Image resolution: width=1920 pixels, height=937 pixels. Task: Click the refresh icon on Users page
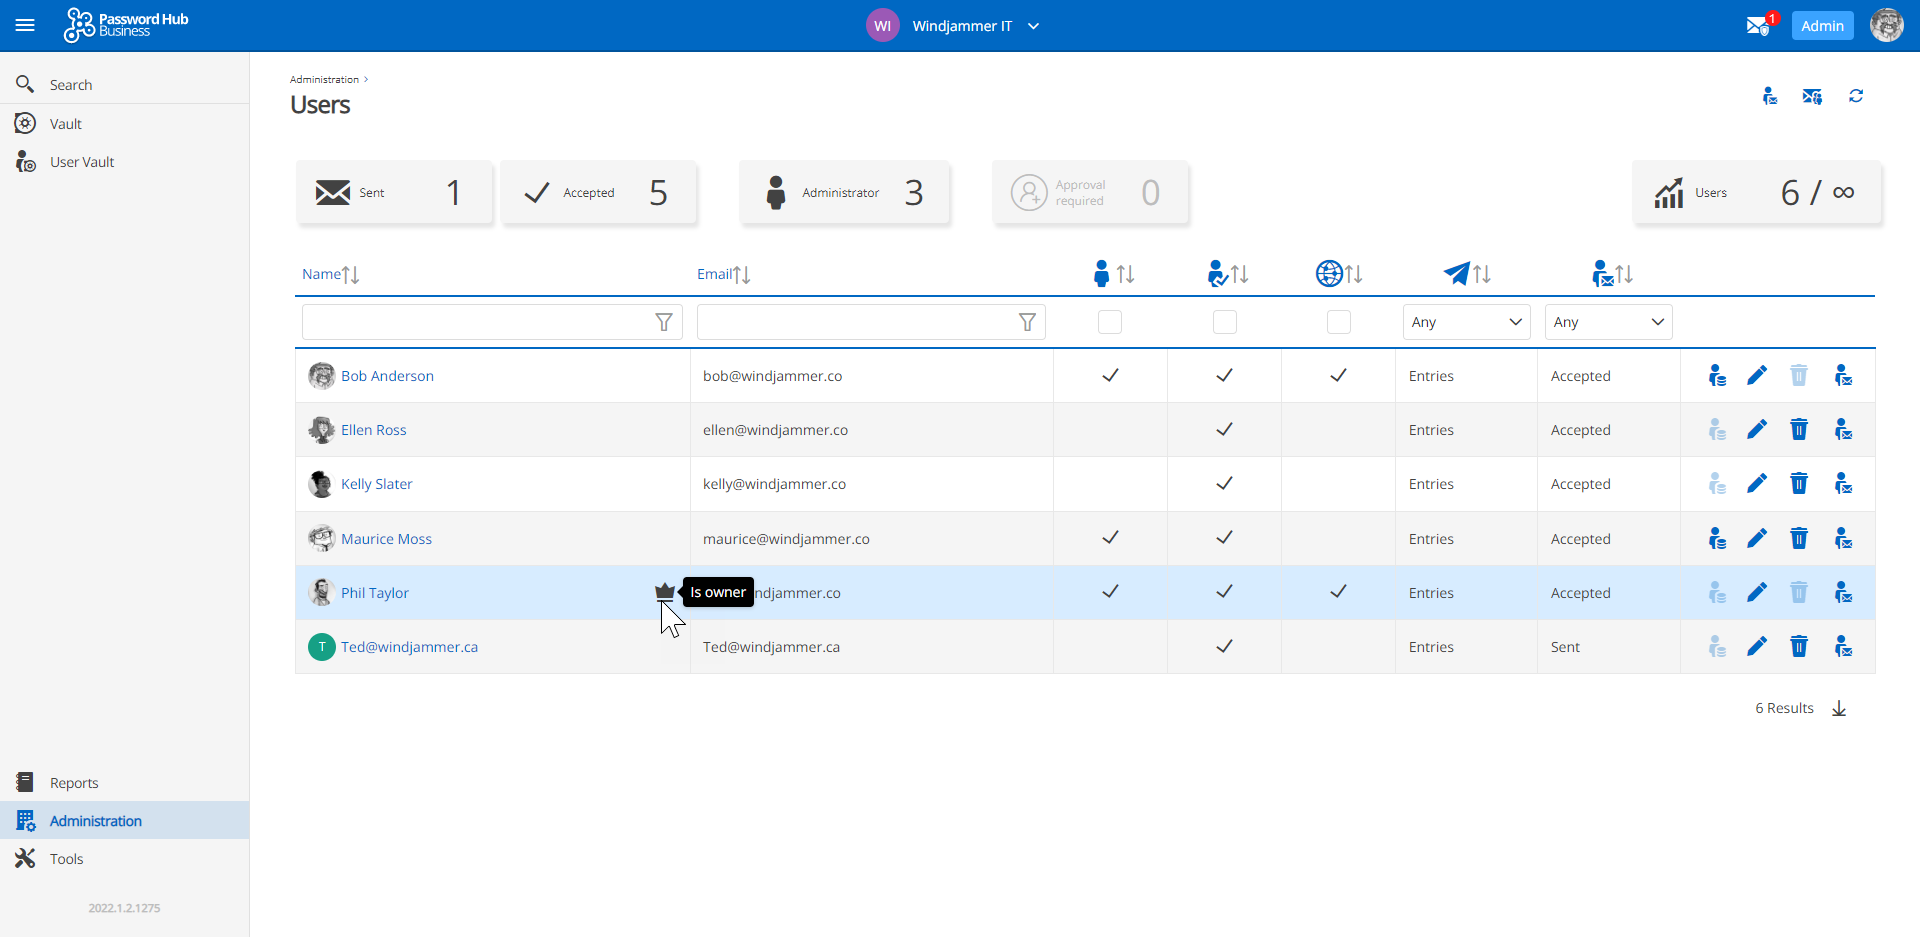(x=1855, y=96)
